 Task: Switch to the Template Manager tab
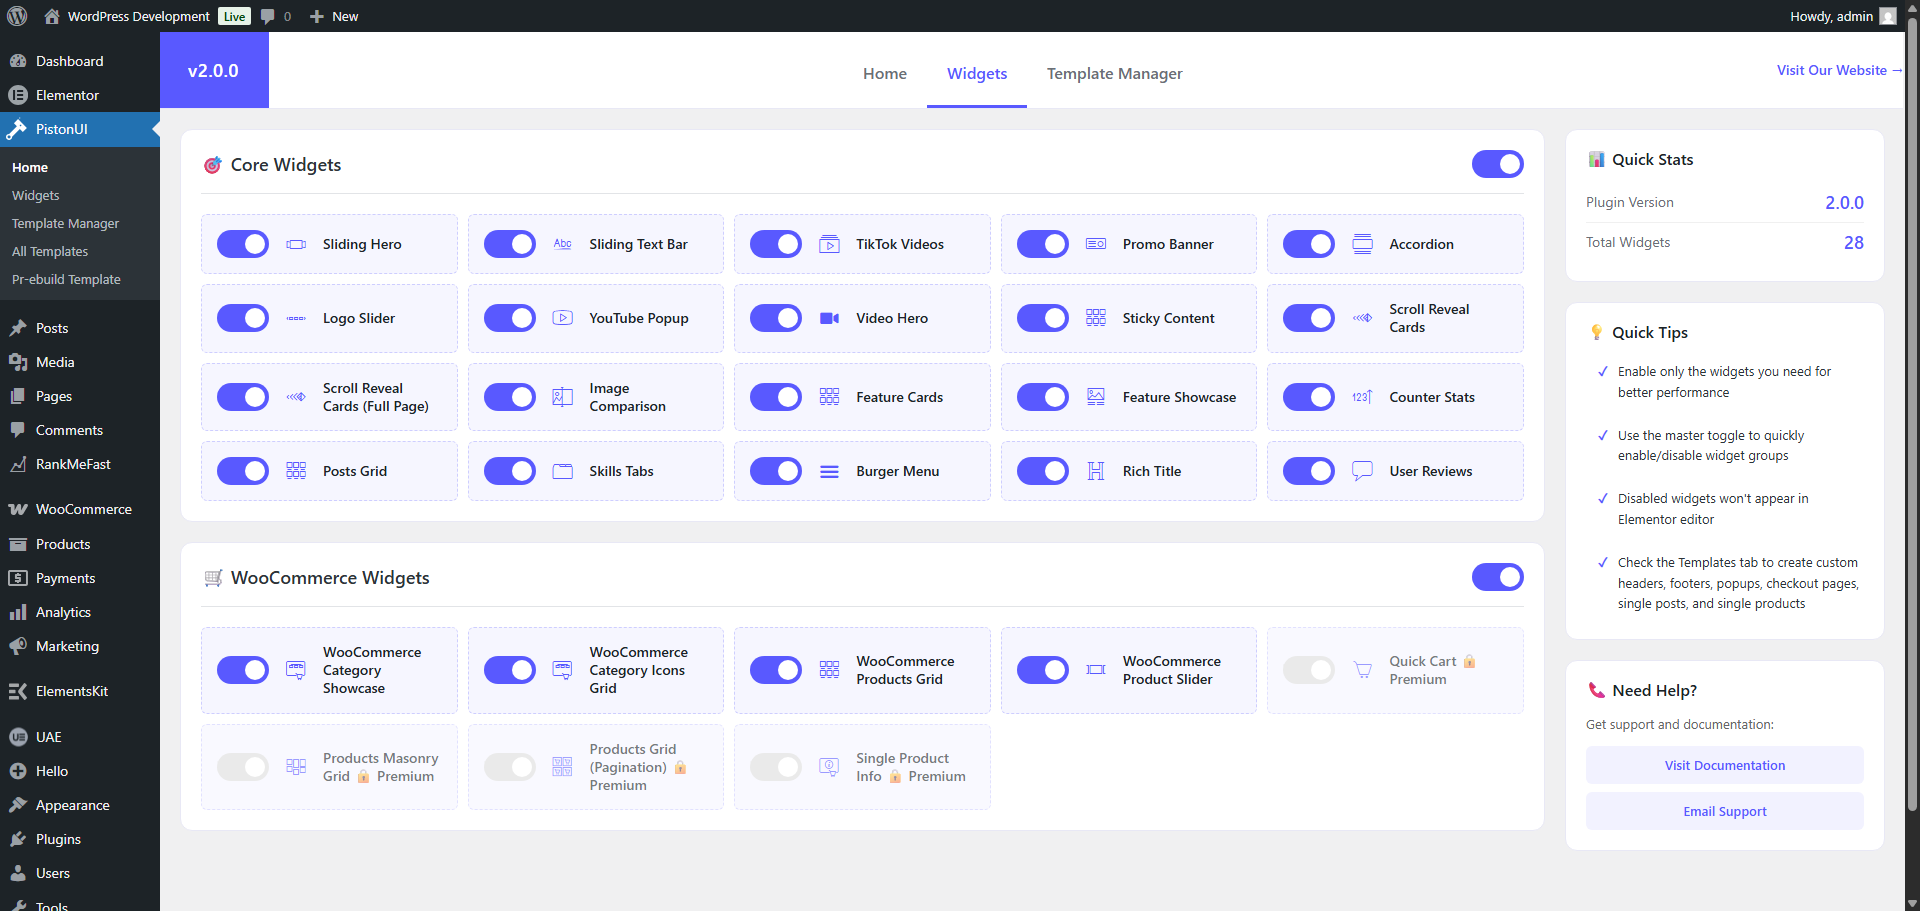(x=1114, y=73)
